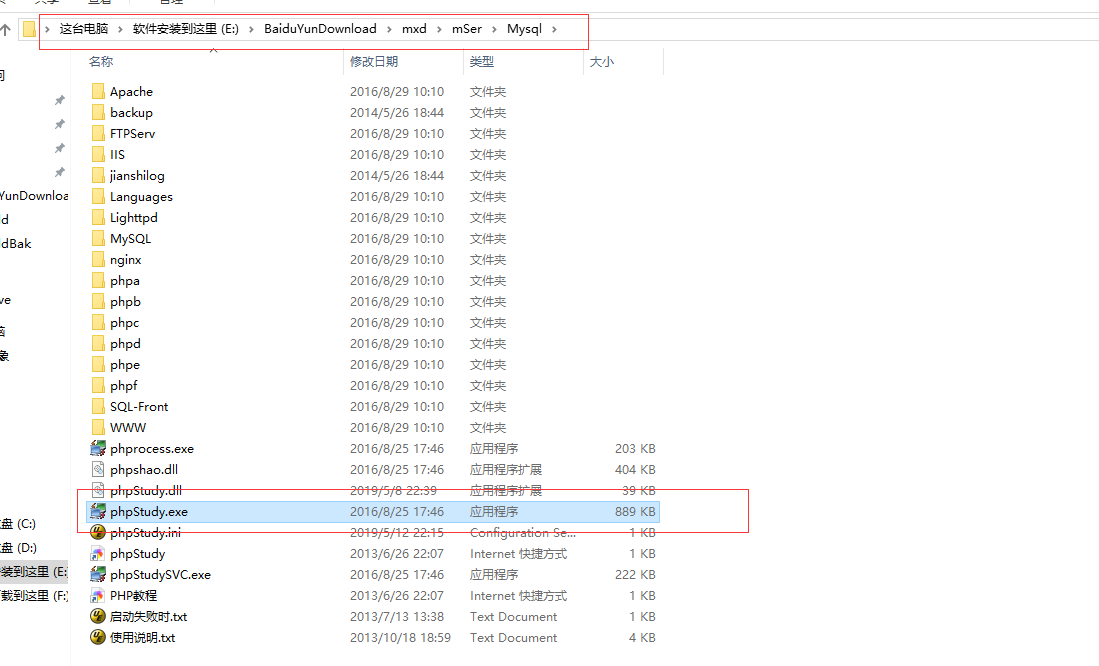Open drive (F:) in navigation pane
This screenshot has width=1099, height=666.
[x=34, y=595]
